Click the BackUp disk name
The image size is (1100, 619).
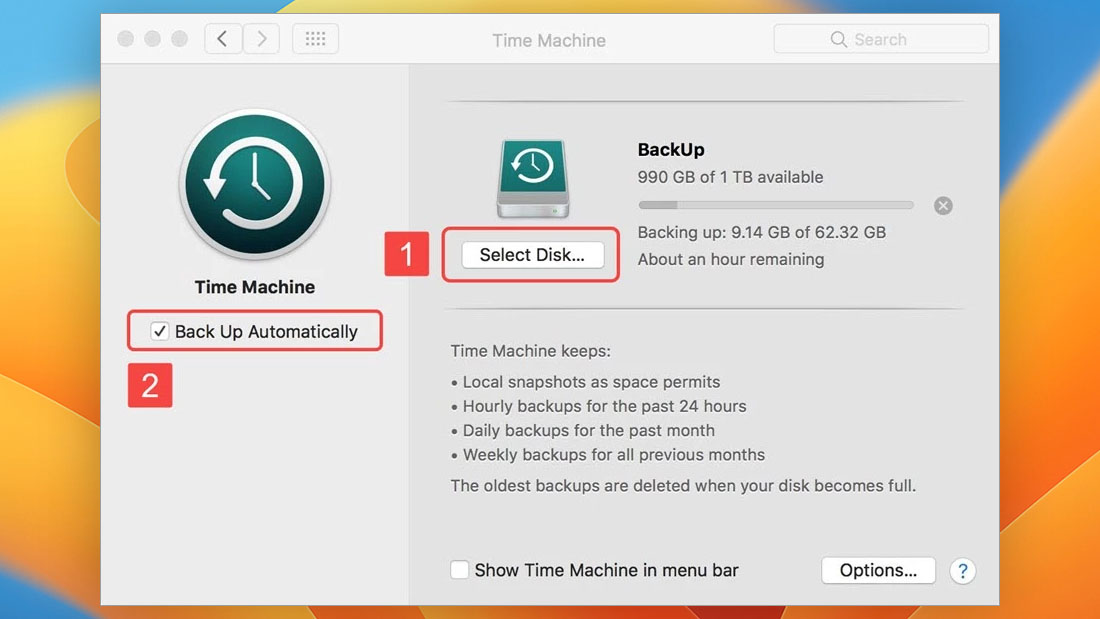671,149
